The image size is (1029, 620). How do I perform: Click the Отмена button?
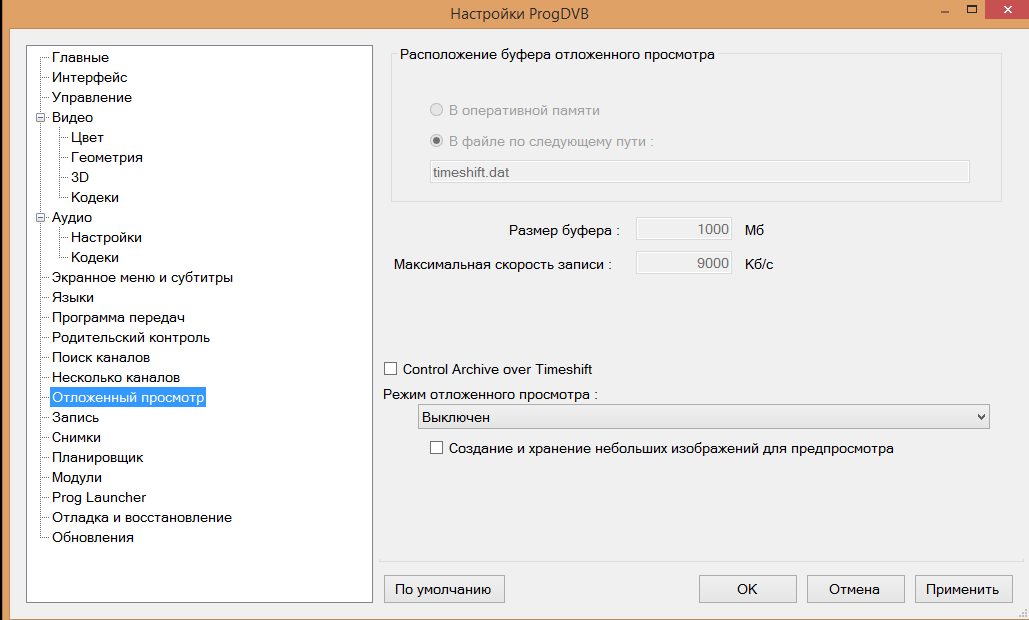(855, 589)
